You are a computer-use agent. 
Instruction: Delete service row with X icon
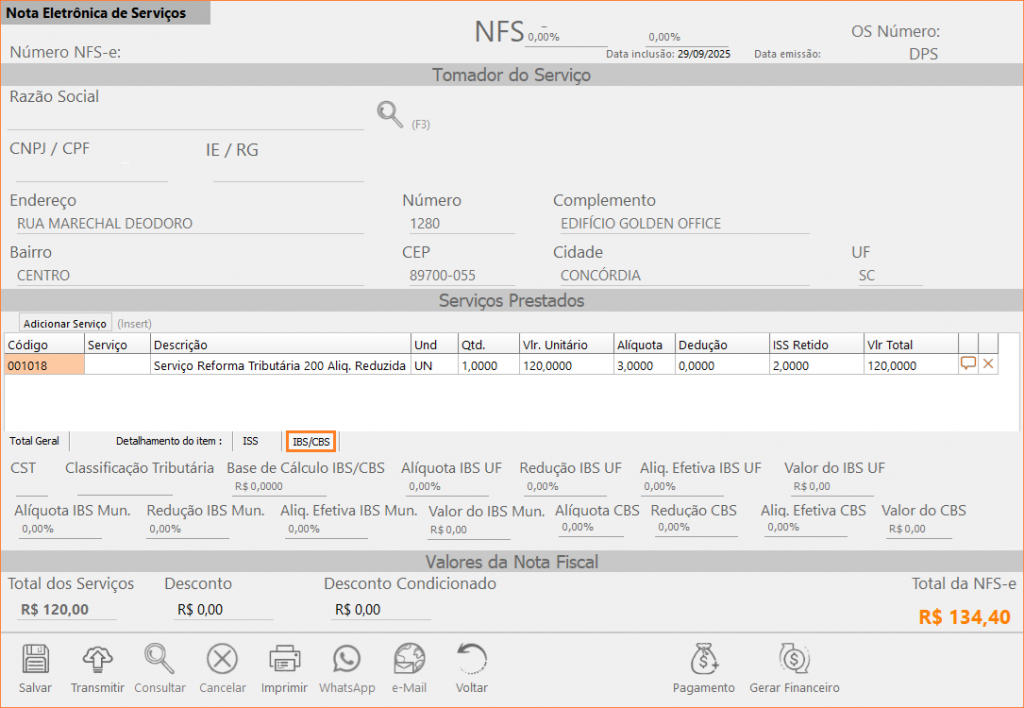(x=989, y=364)
